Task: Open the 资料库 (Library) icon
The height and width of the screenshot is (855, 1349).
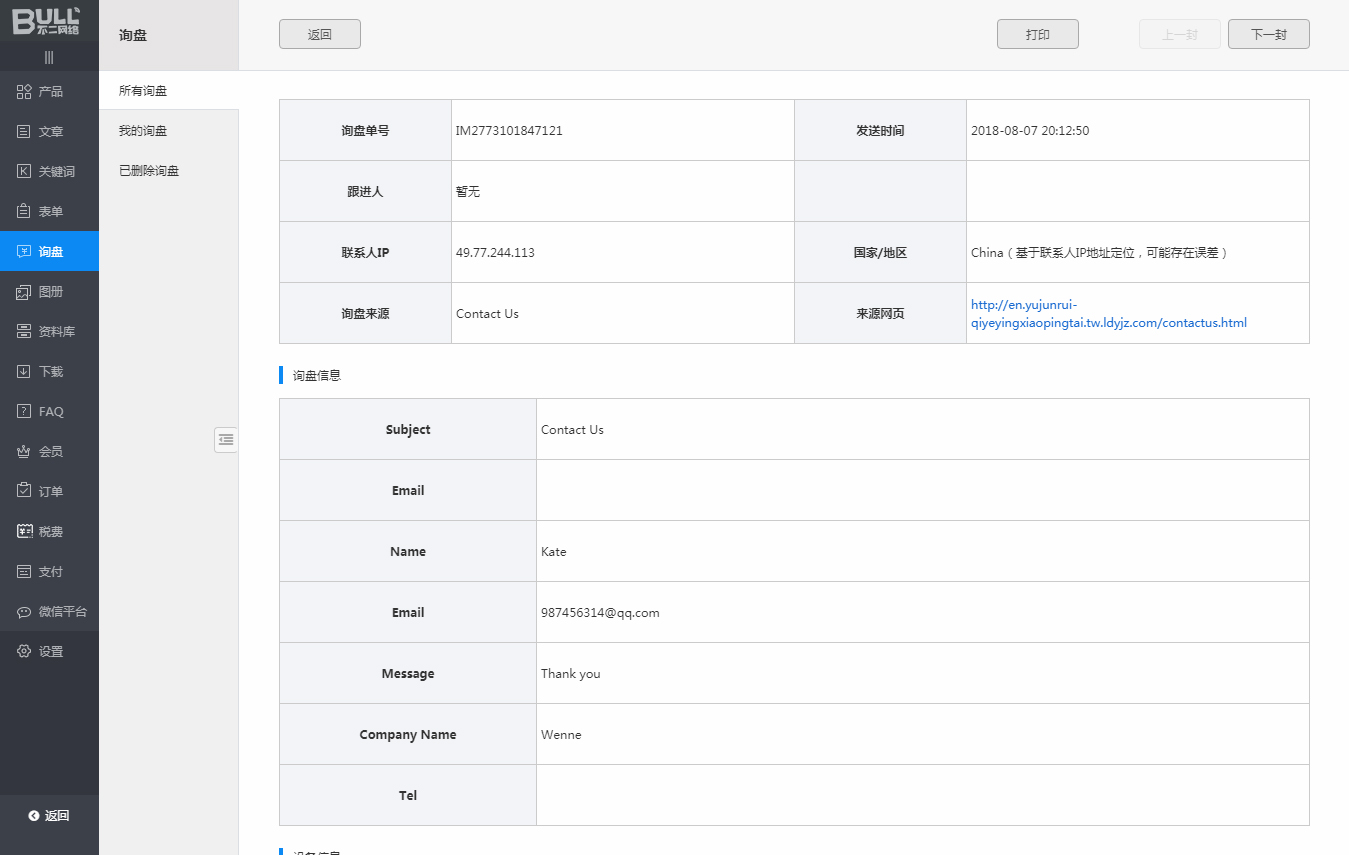Action: [x=25, y=332]
